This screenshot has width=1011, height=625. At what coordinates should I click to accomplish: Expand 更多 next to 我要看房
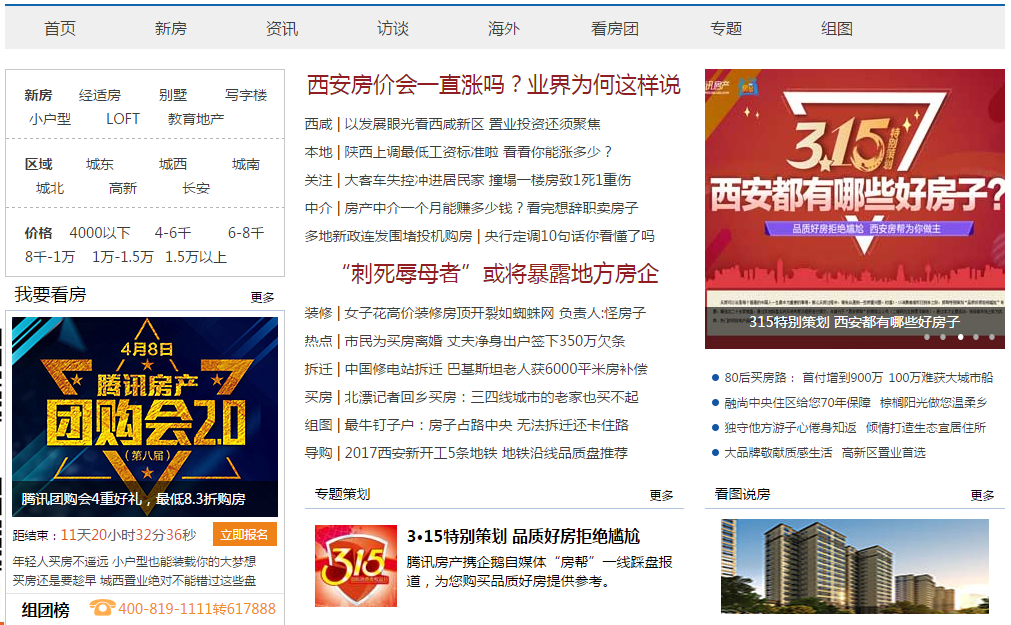pyautogui.click(x=262, y=297)
